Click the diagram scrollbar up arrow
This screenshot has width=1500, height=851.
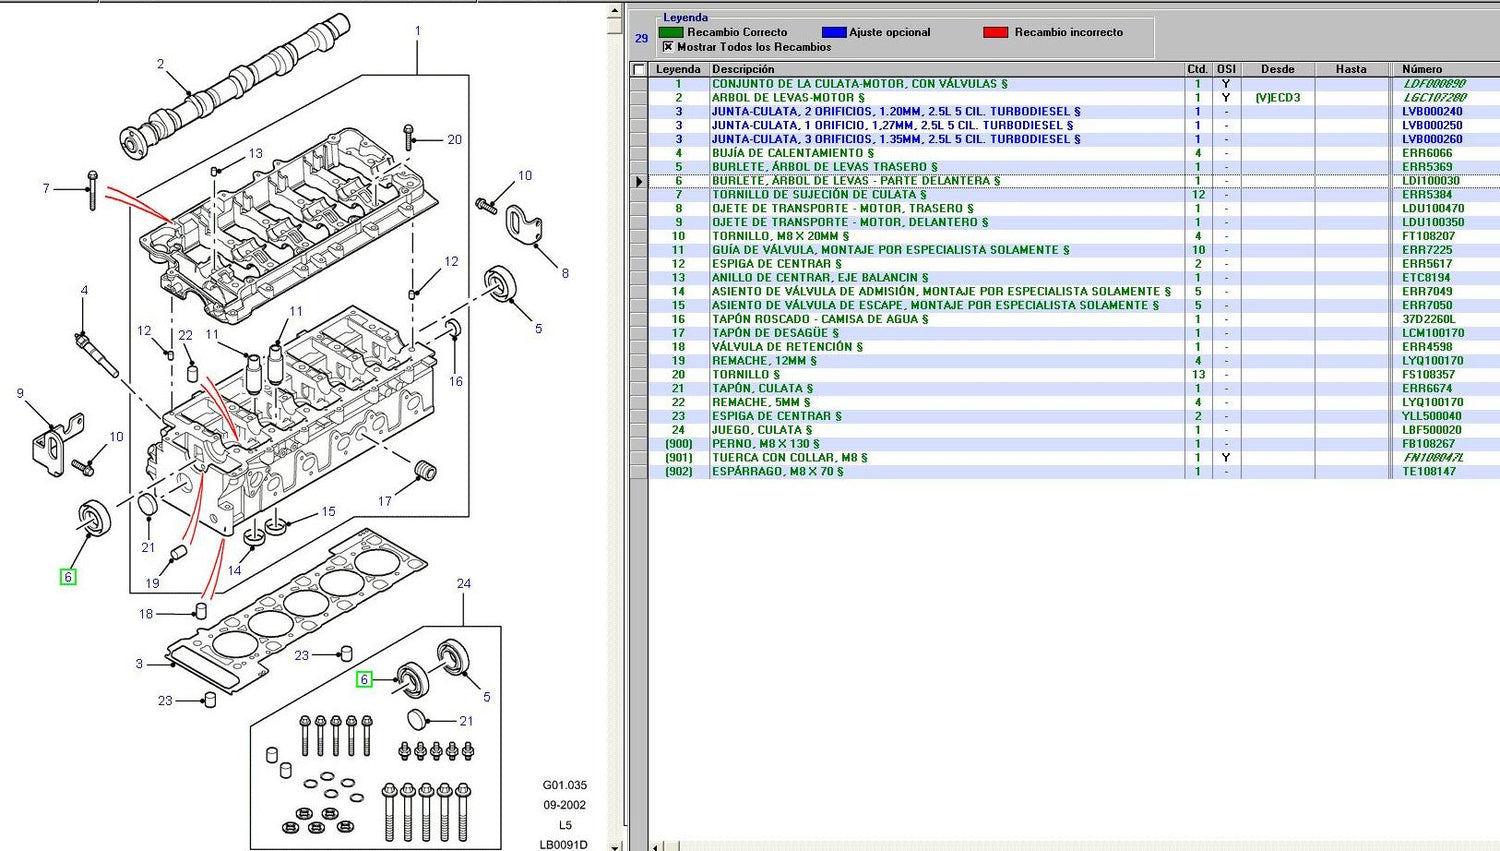(x=613, y=9)
